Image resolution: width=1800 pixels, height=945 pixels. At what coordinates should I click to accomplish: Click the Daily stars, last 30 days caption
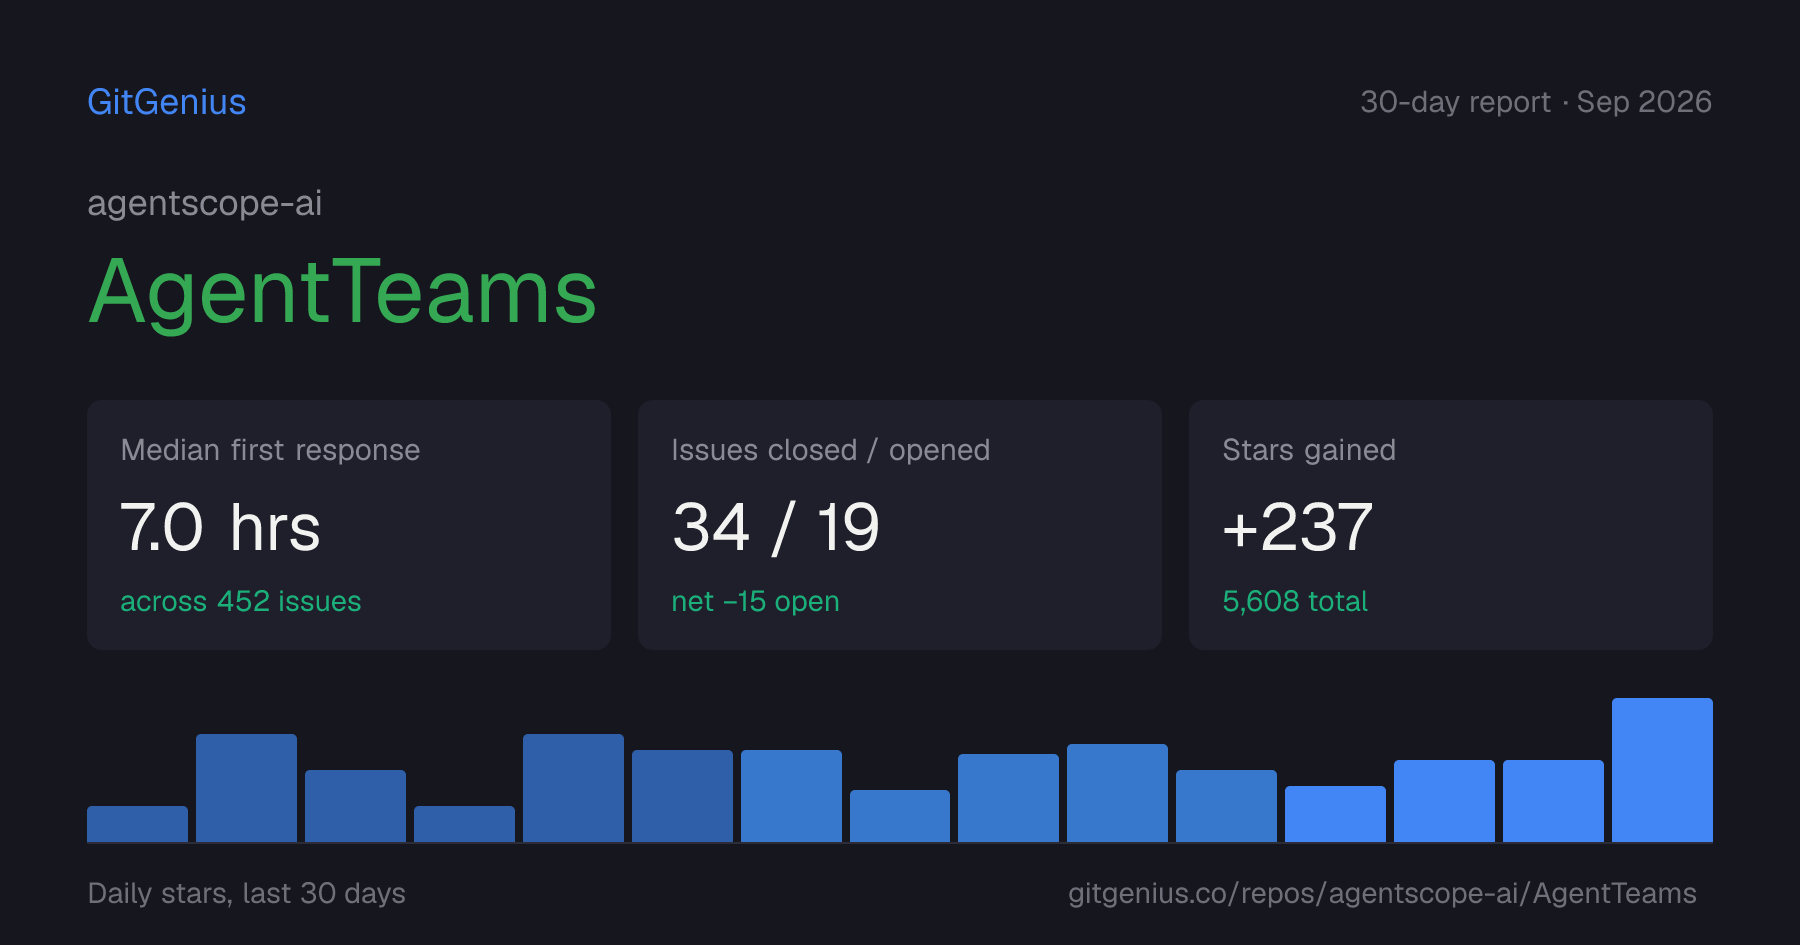(x=247, y=893)
